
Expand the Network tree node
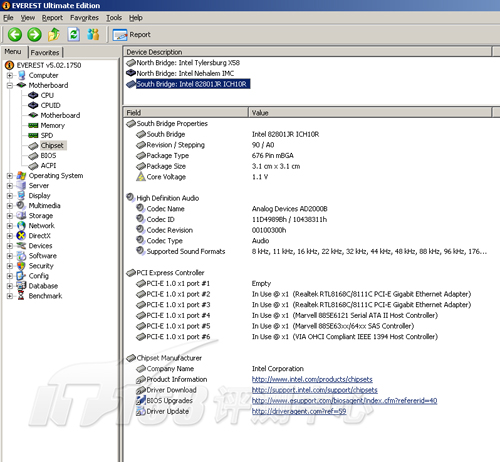10,226
